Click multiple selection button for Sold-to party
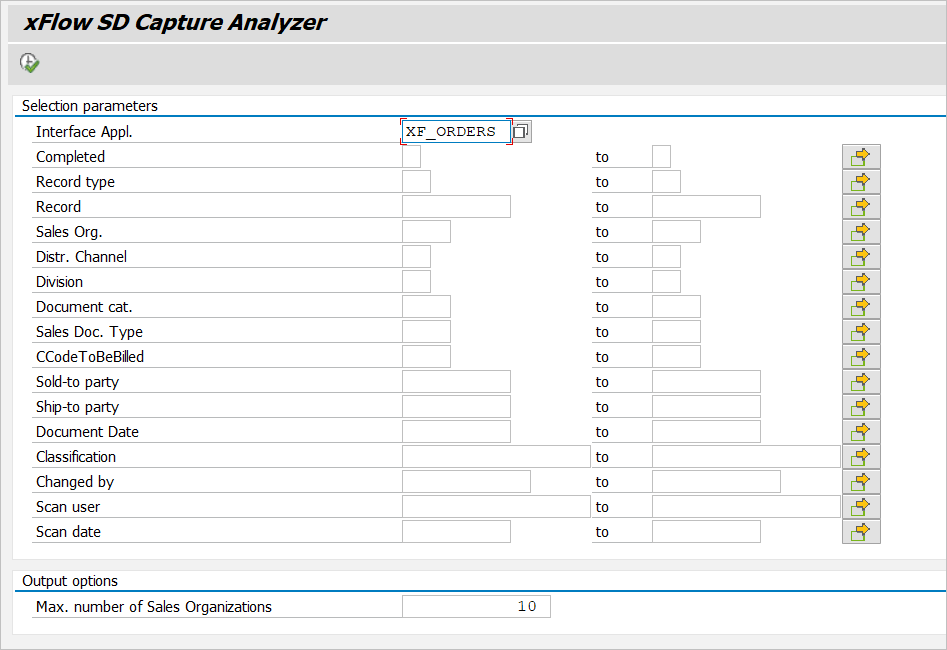Viewport: 947px width, 650px height. (x=860, y=382)
